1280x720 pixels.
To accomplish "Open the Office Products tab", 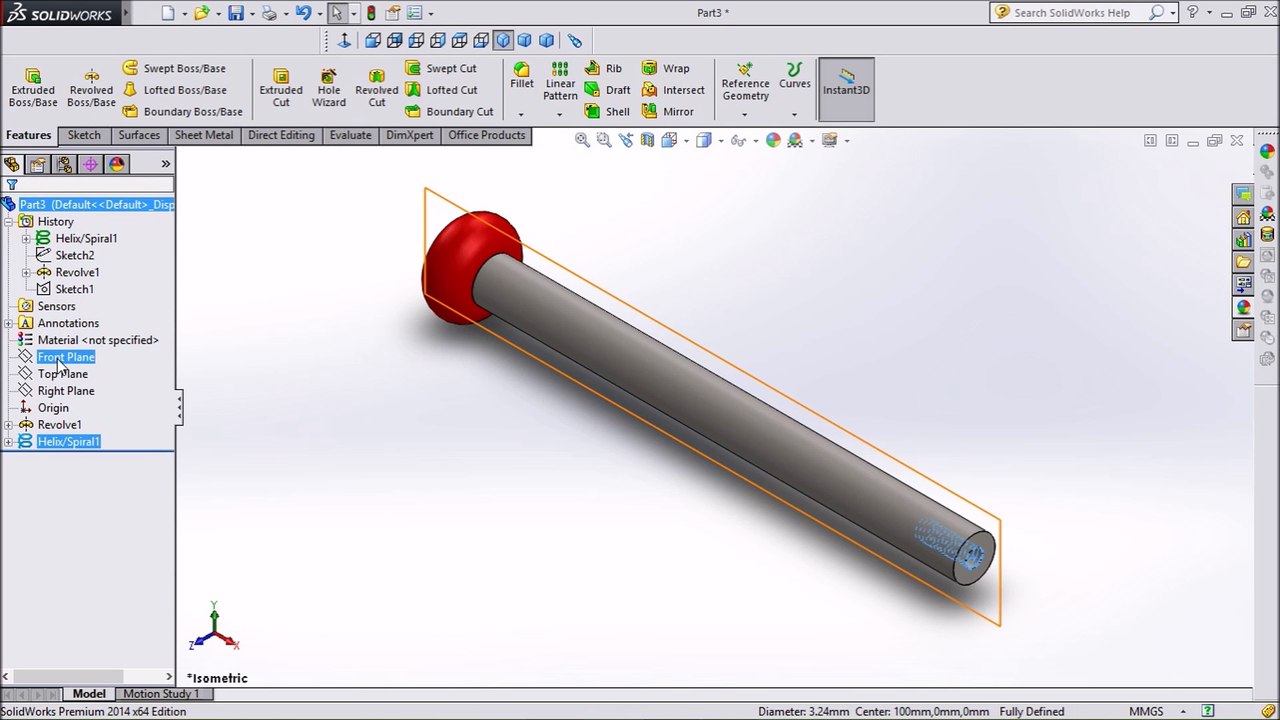I will (x=487, y=136).
